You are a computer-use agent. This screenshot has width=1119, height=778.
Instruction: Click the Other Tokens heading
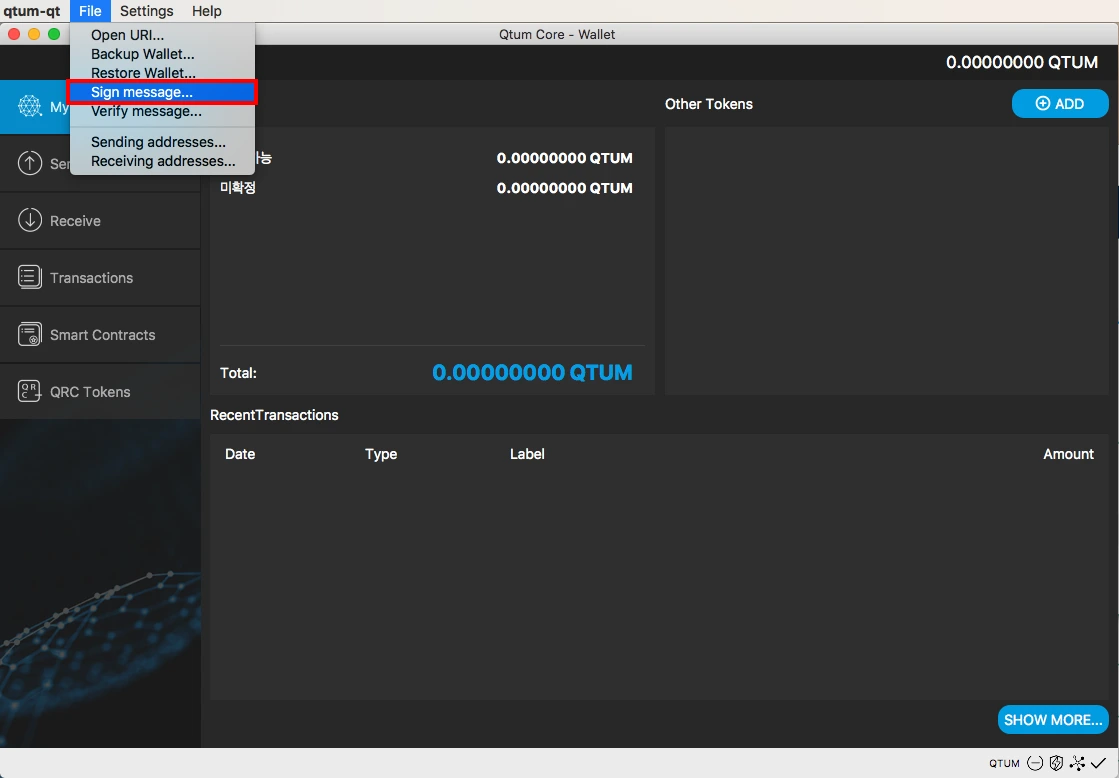tap(709, 104)
